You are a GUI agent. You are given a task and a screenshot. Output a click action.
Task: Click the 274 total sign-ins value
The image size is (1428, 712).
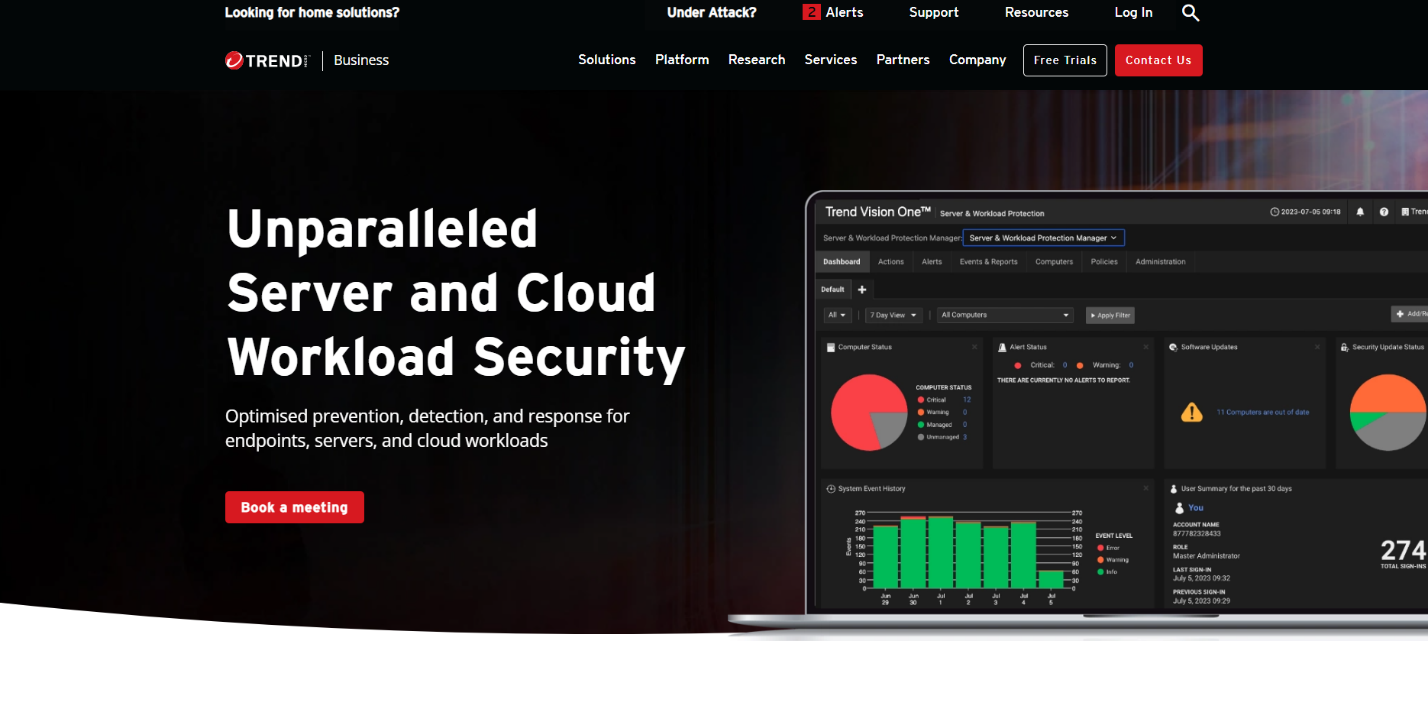pos(1403,550)
